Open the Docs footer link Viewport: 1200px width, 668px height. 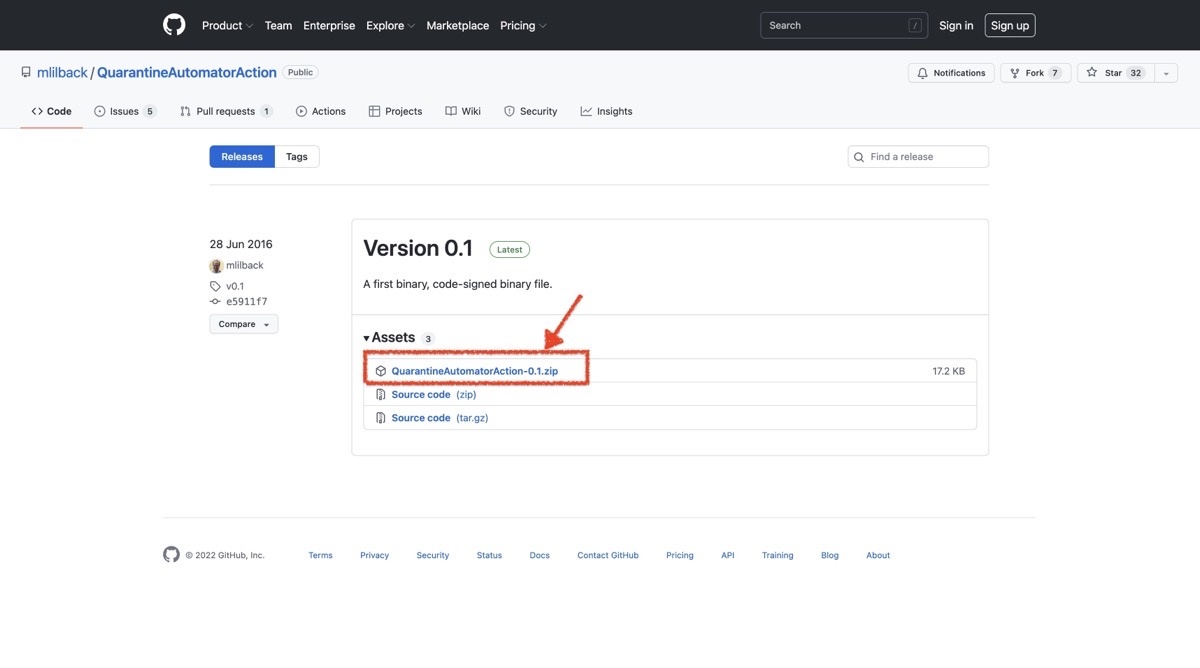[x=540, y=555]
